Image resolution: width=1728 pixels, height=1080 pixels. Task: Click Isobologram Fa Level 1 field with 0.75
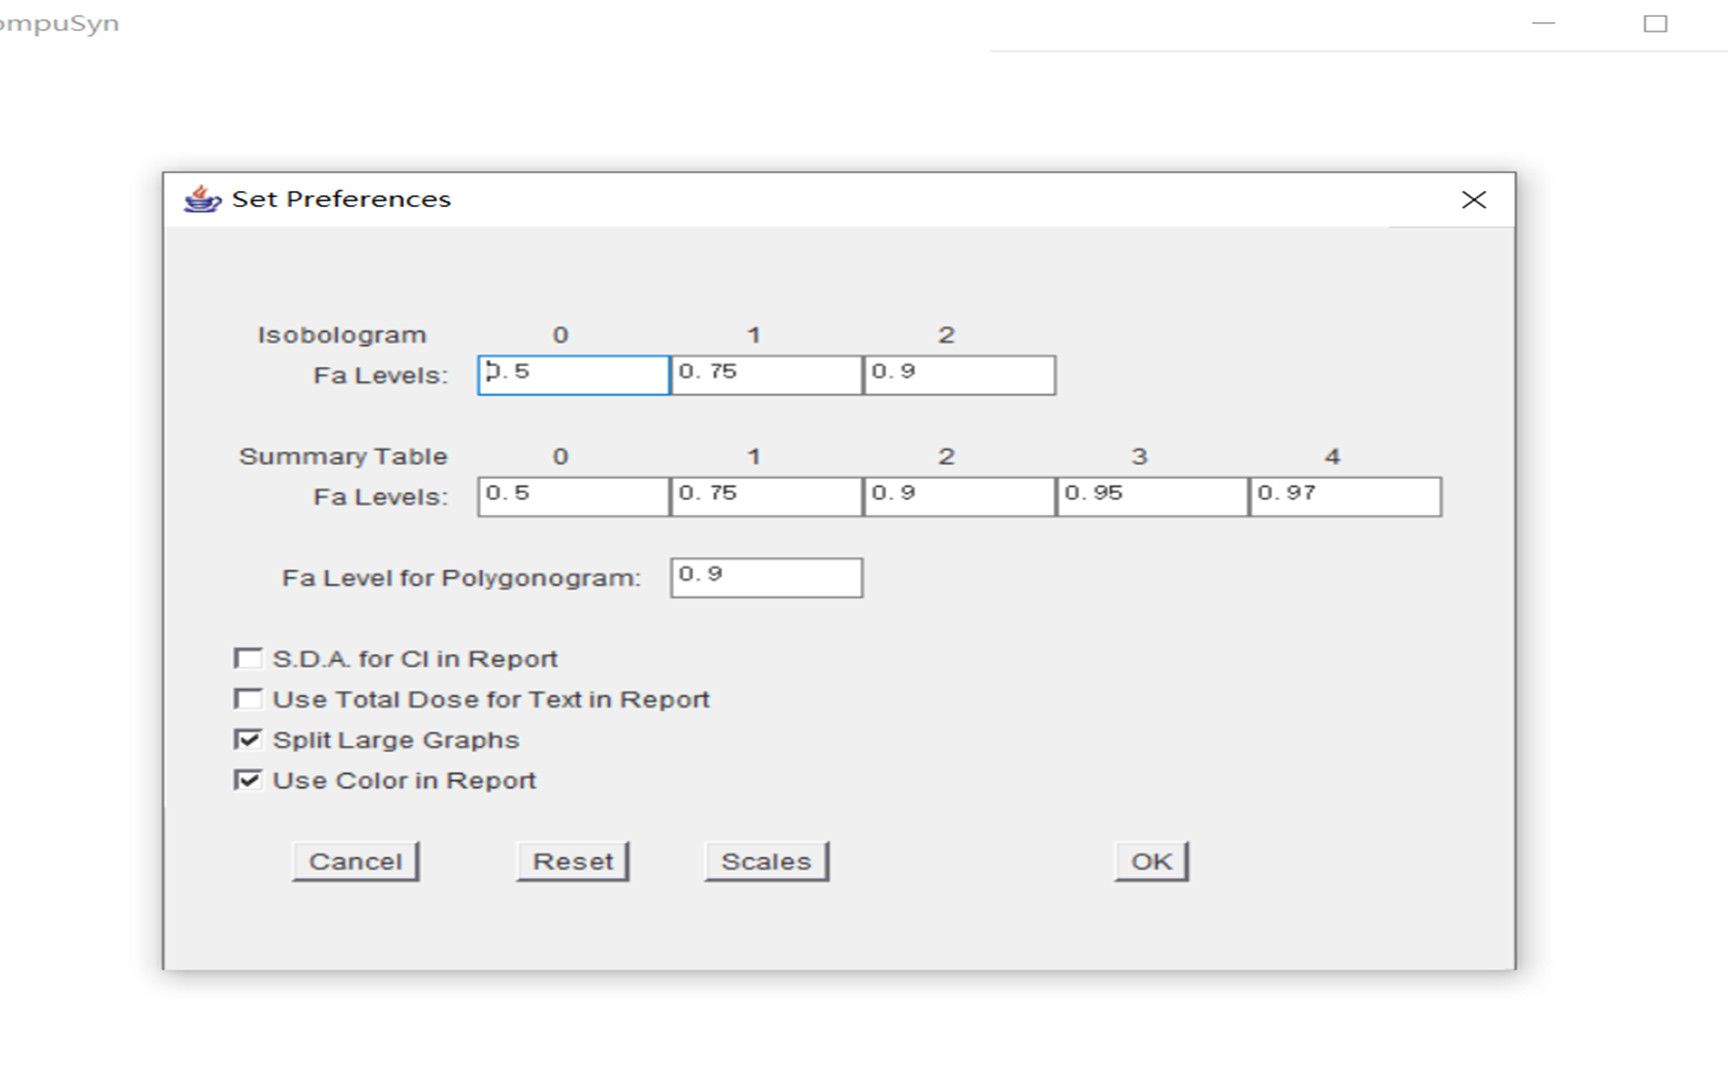766,375
